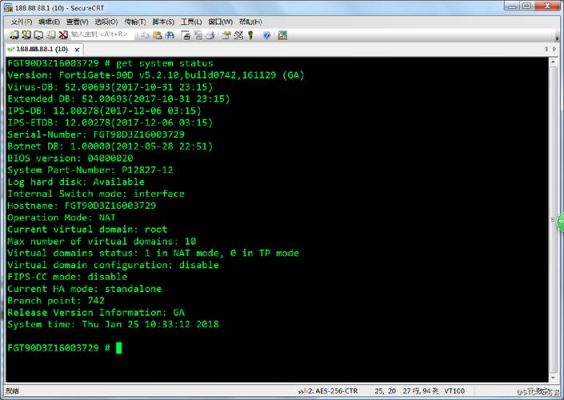
Task: Click the key-shaped public key icon
Action: coord(251,35)
